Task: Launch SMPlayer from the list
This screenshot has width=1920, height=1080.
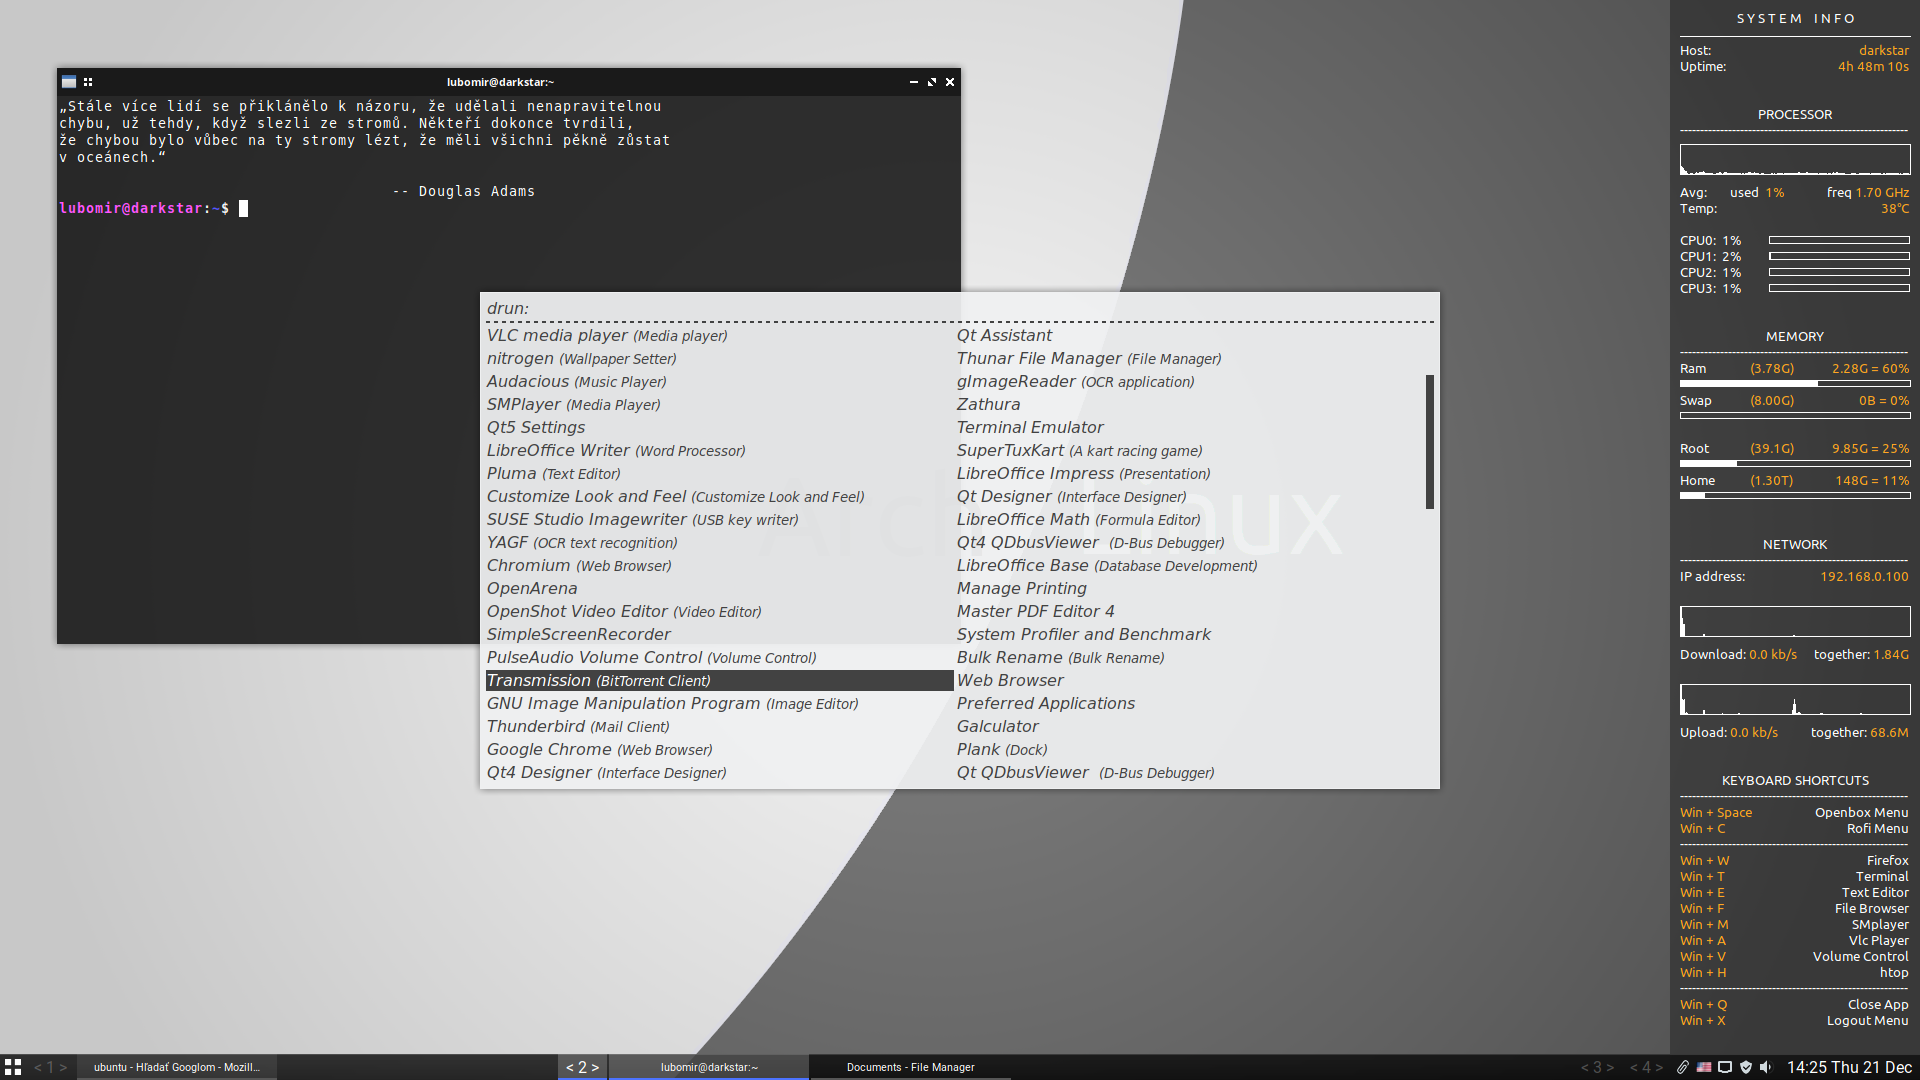Action: (719, 405)
